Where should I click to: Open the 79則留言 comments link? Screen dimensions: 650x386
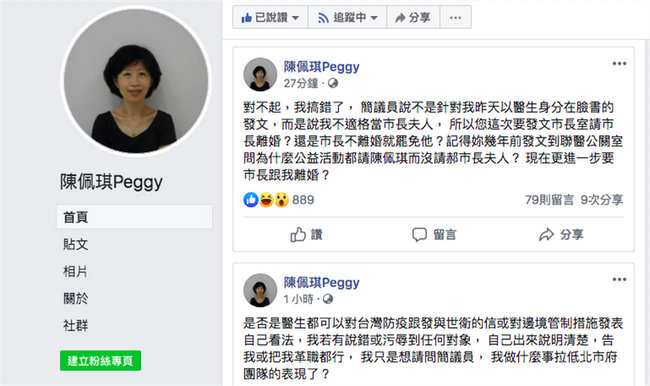click(x=549, y=200)
